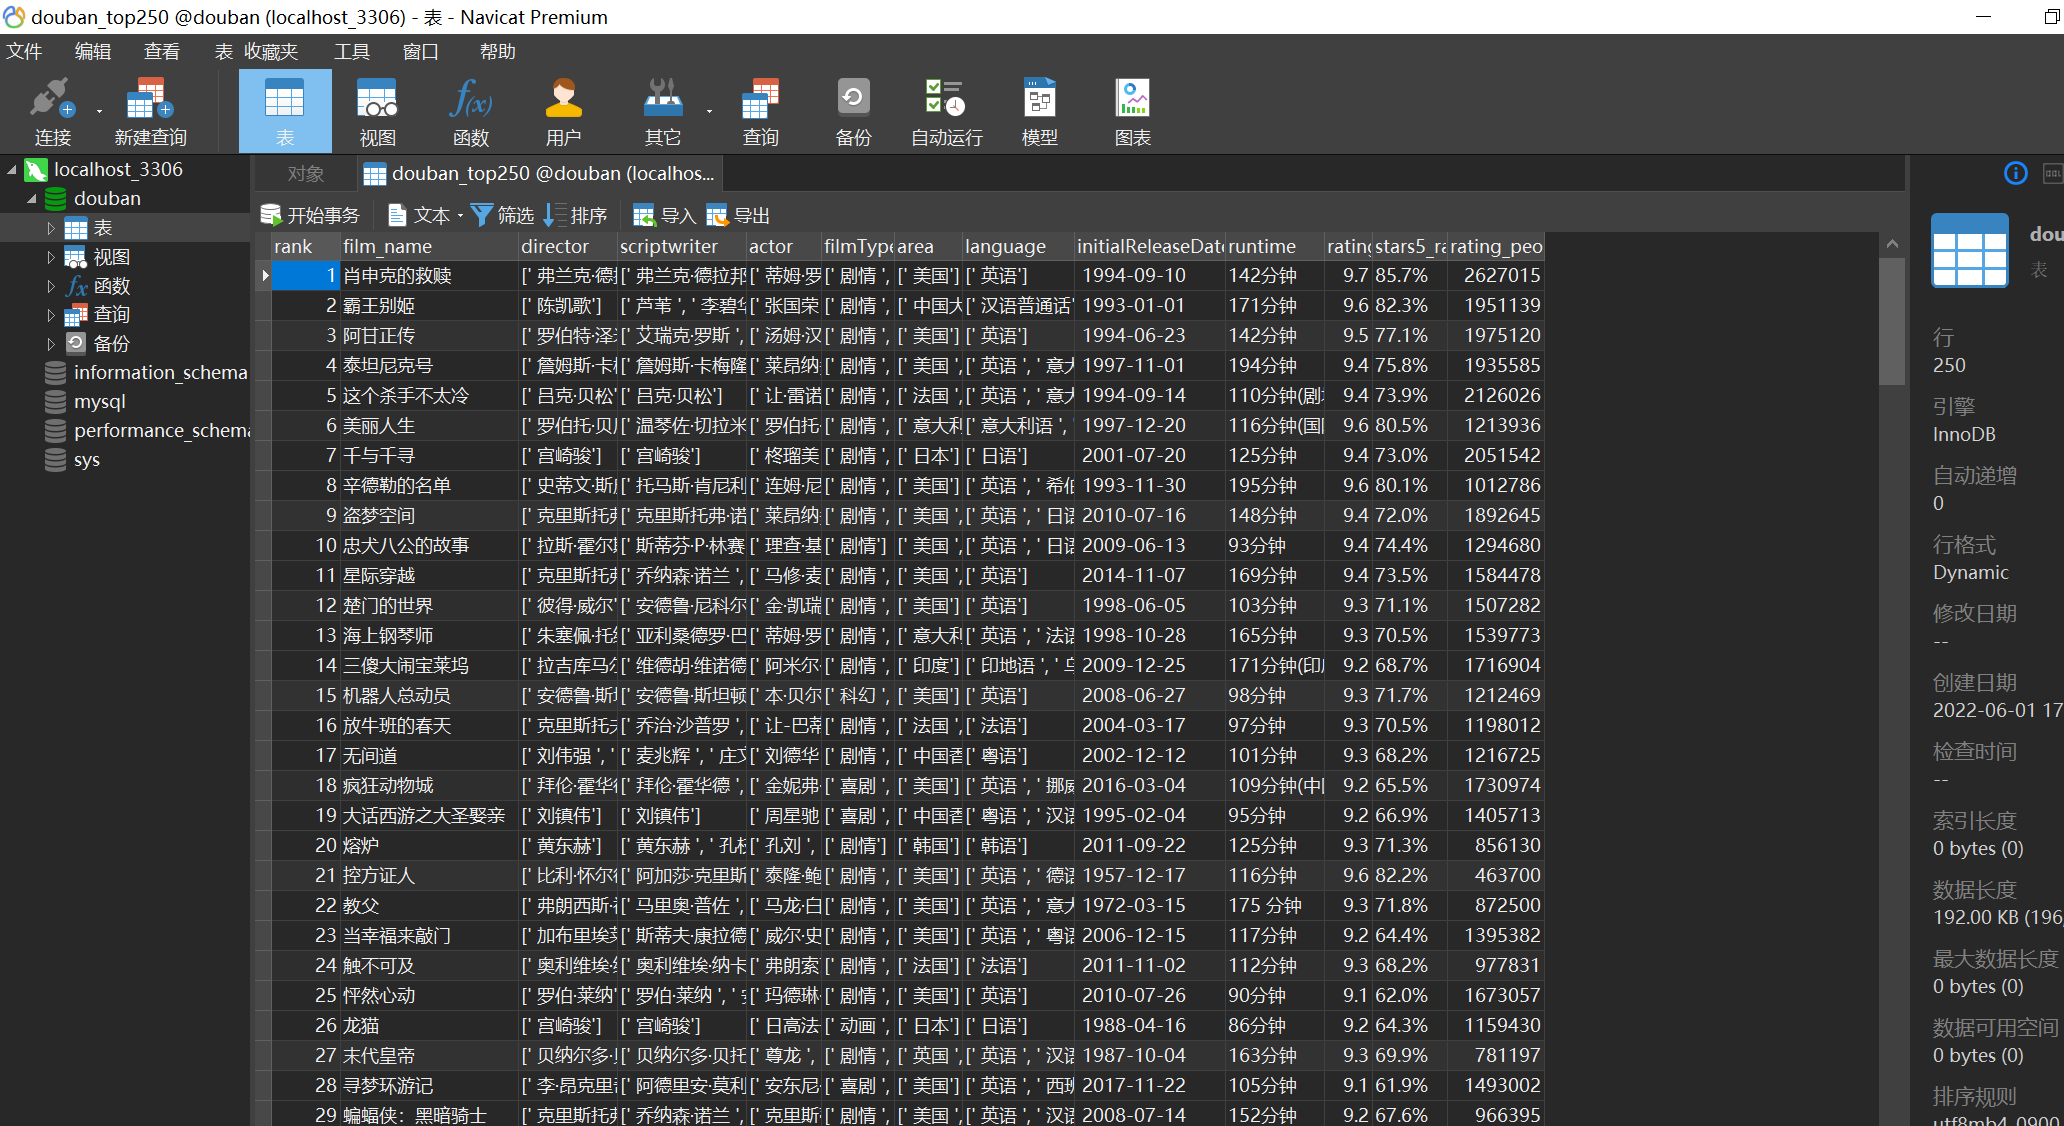The width and height of the screenshot is (2064, 1126).
Task: Switch to the 对象 (Objects) tab
Action: [306, 173]
